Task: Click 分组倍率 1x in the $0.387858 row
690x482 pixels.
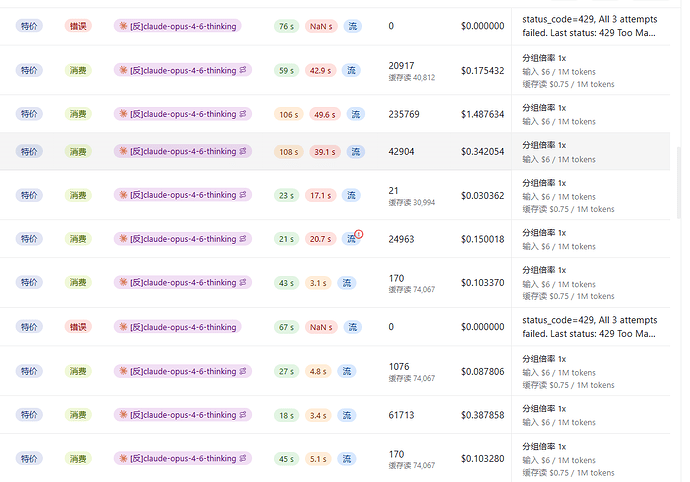Action: [544, 408]
